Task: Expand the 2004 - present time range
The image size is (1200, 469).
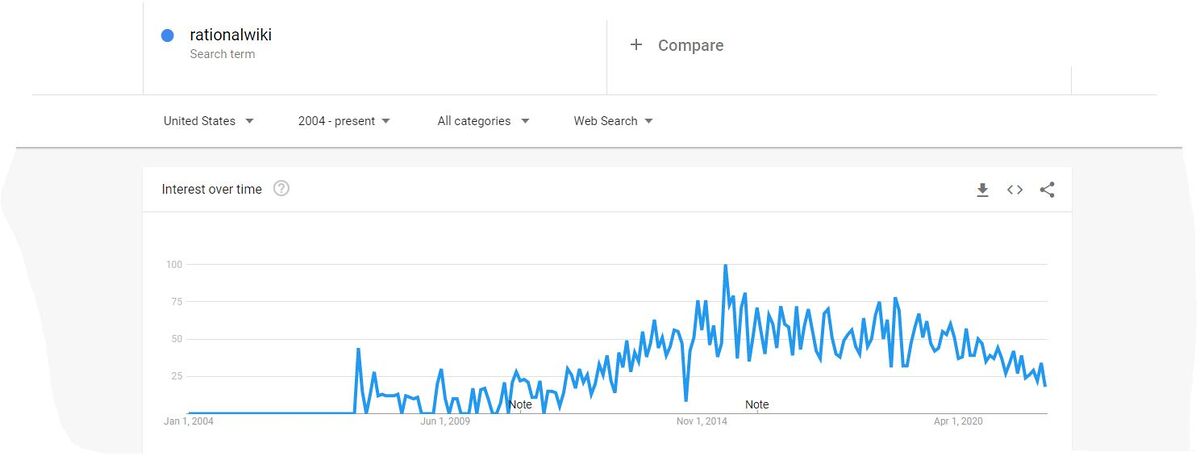Action: click(x=344, y=121)
